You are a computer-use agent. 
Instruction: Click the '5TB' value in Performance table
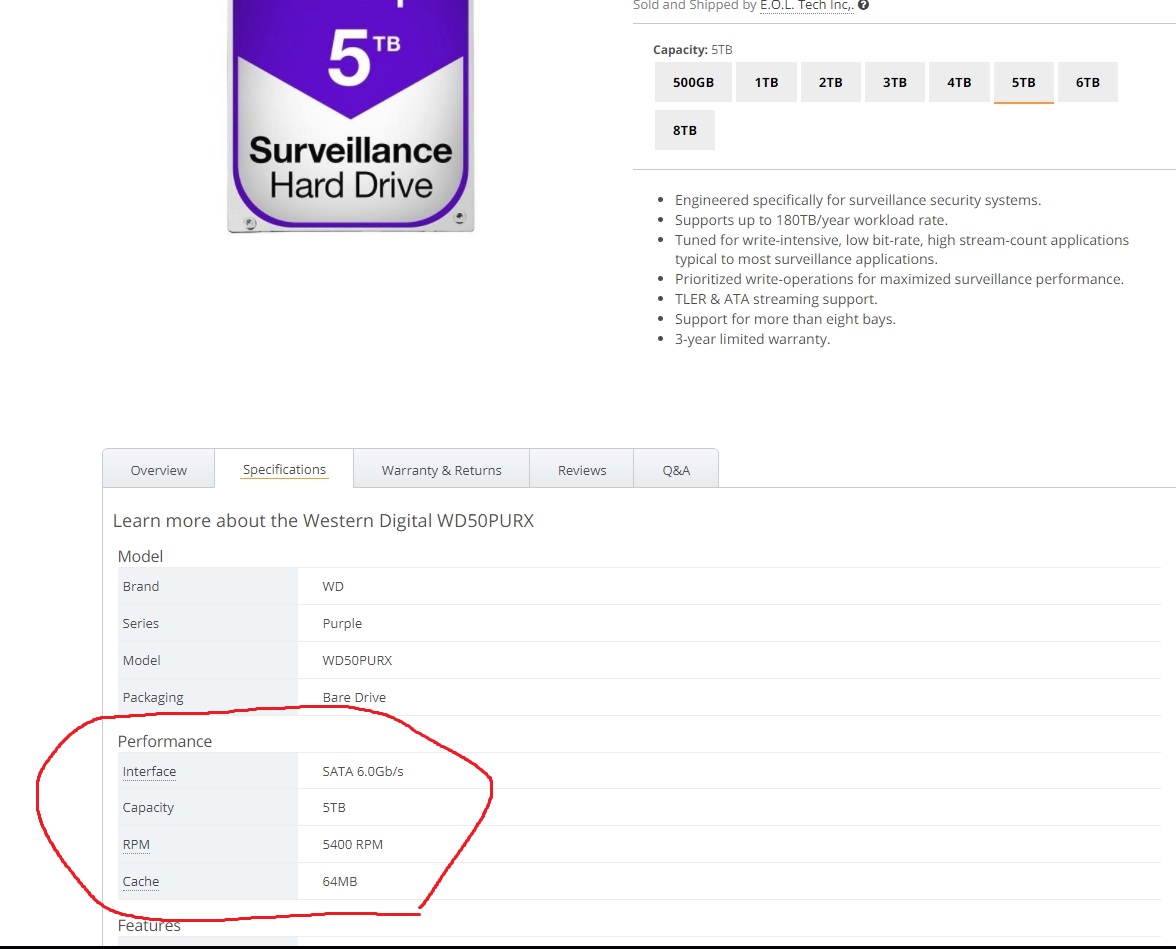pos(334,808)
